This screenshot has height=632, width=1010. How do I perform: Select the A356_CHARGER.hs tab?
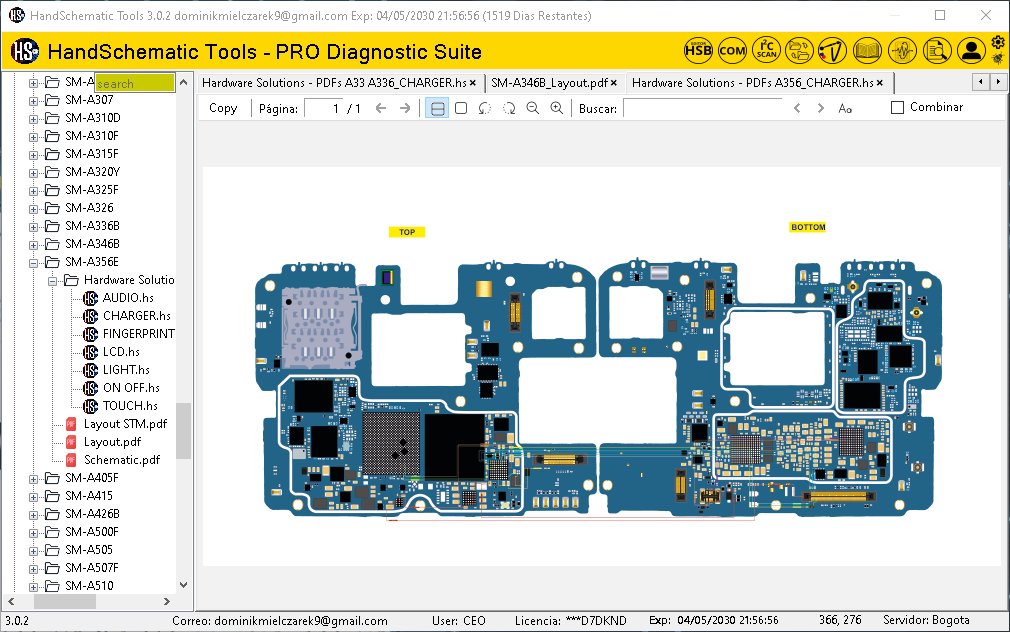tap(752, 82)
